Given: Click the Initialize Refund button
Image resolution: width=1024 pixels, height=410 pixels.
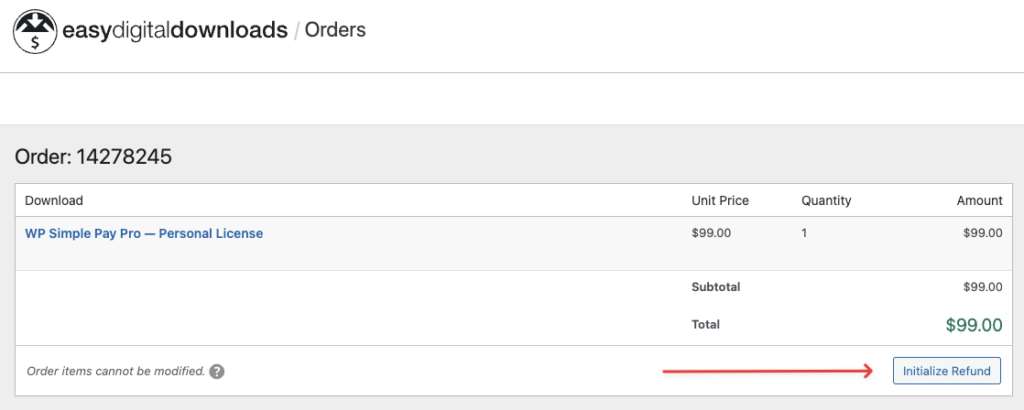Looking at the screenshot, I should (945, 371).
